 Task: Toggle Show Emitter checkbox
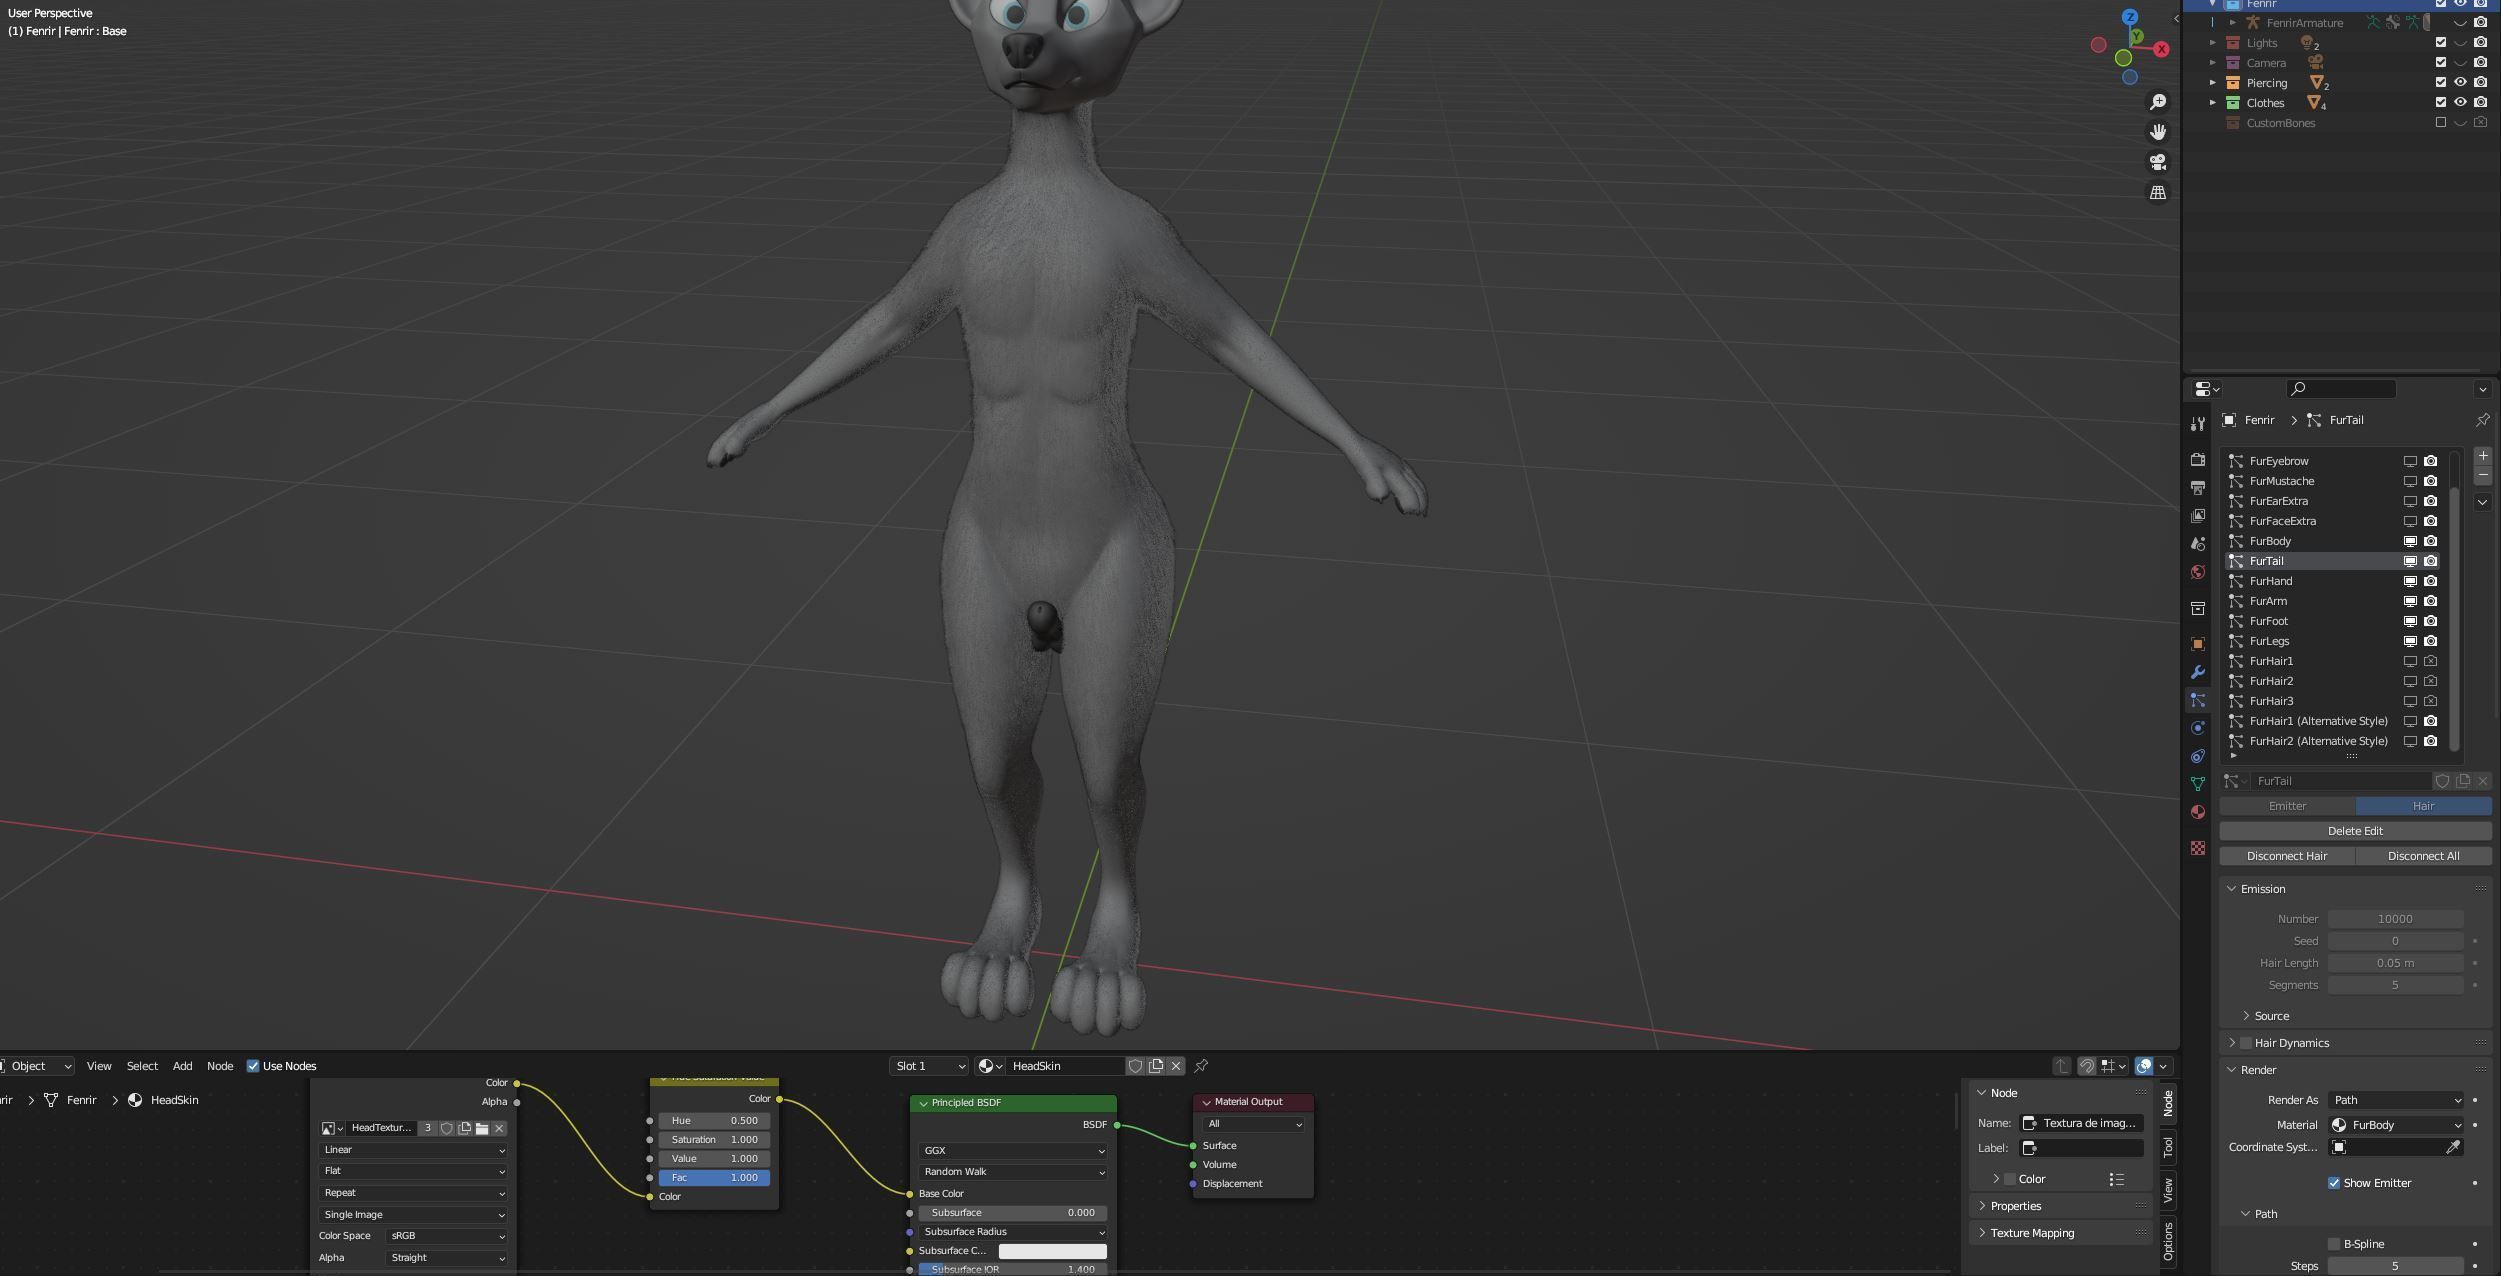2334,1183
